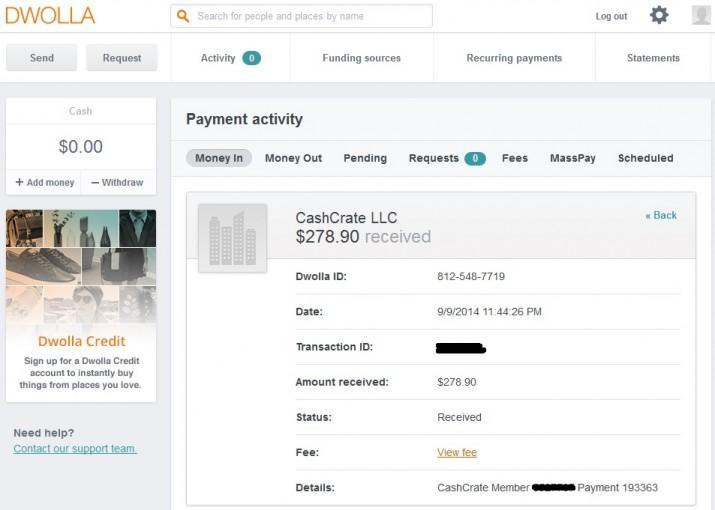Click the settings gear icon
This screenshot has height=510, width=715.
pyautogui.click(x=659, y=15)
